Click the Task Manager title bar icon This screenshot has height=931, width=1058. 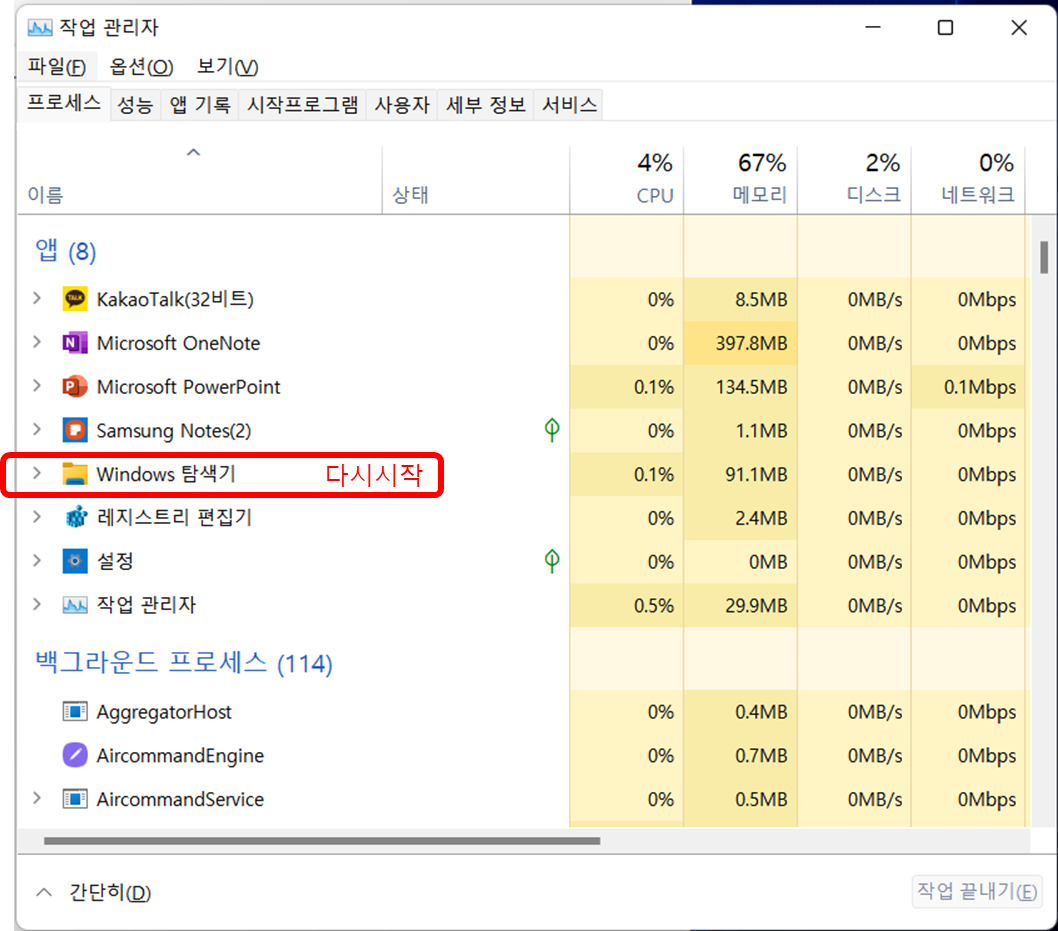pos(40,28)
